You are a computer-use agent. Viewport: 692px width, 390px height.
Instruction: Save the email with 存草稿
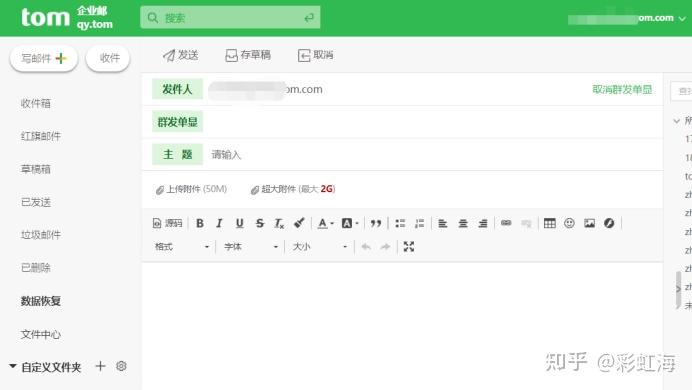248,55
